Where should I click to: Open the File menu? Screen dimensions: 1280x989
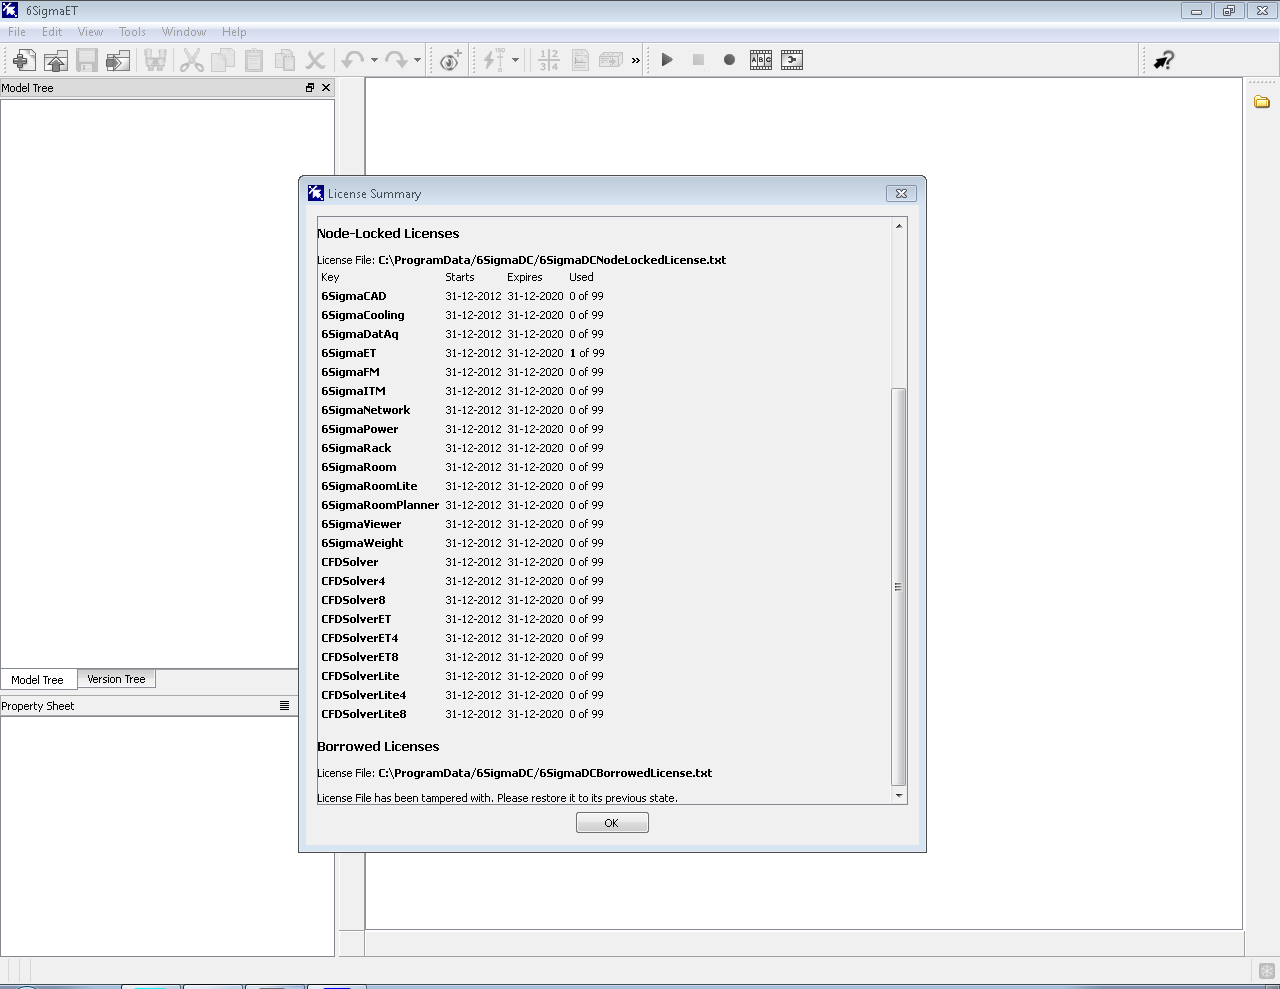(x=17, y=32)
